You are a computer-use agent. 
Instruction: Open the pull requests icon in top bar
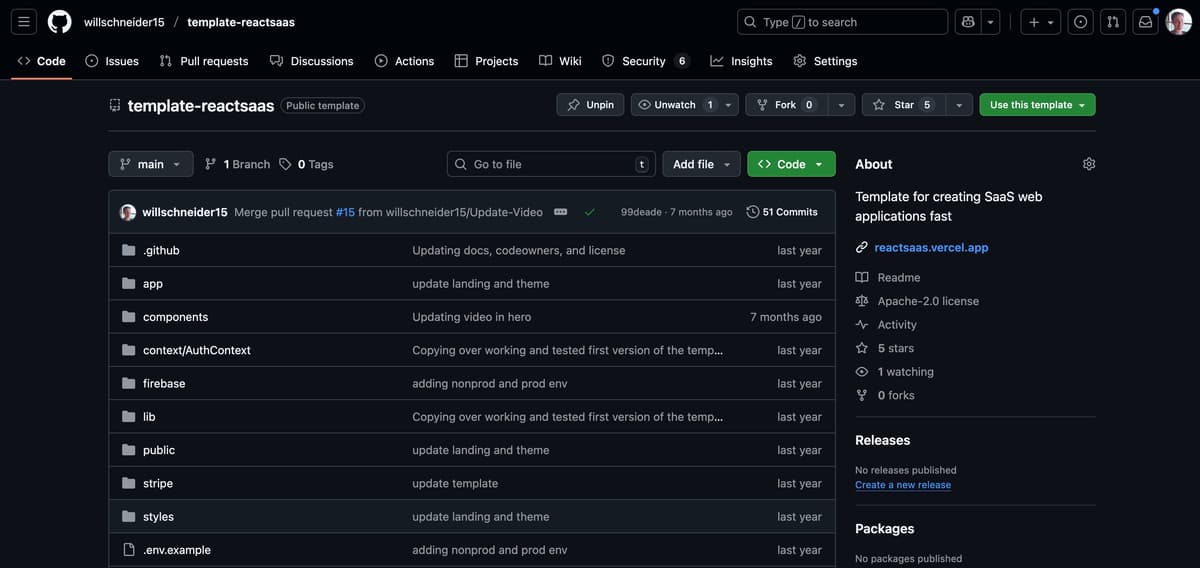(x=1112, y=22)
